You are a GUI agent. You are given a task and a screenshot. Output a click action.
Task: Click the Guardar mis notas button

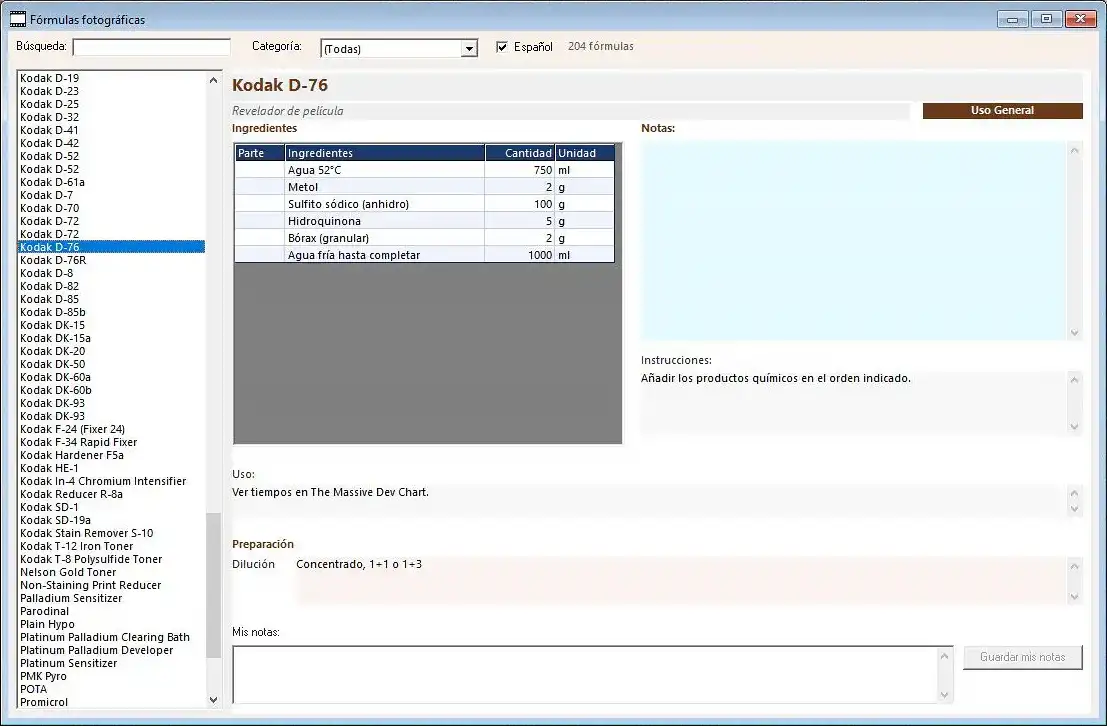(x=1022, y=657)
